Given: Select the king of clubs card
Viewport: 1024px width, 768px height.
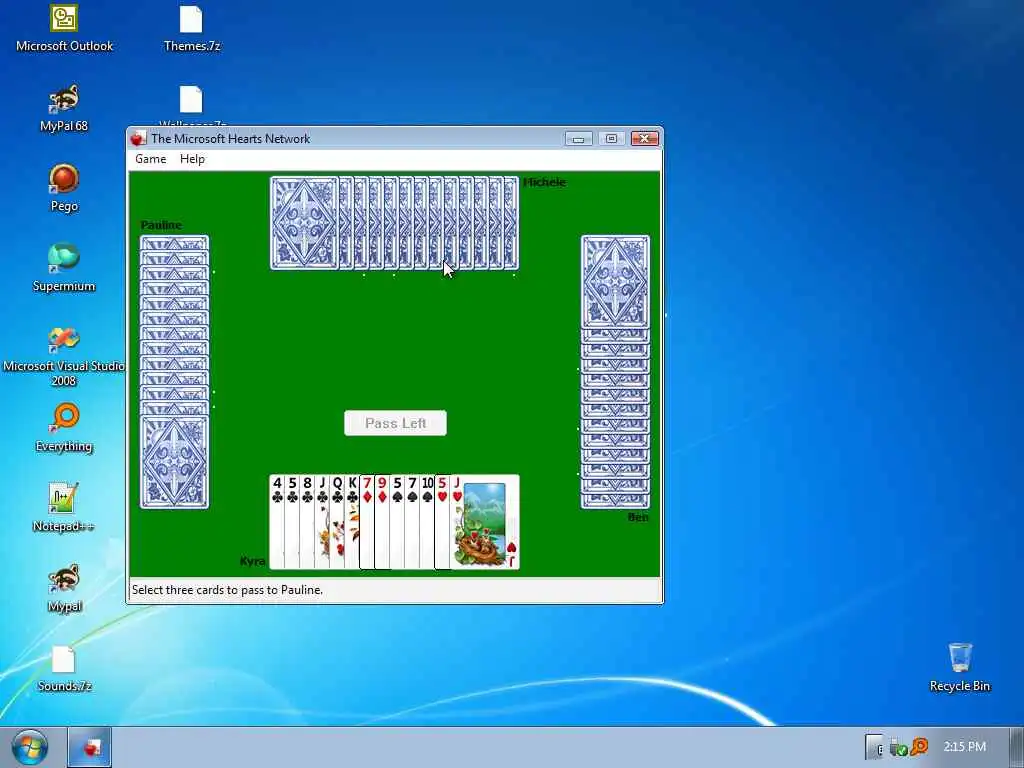Looking at the screenshot, I should pos(352,522).
